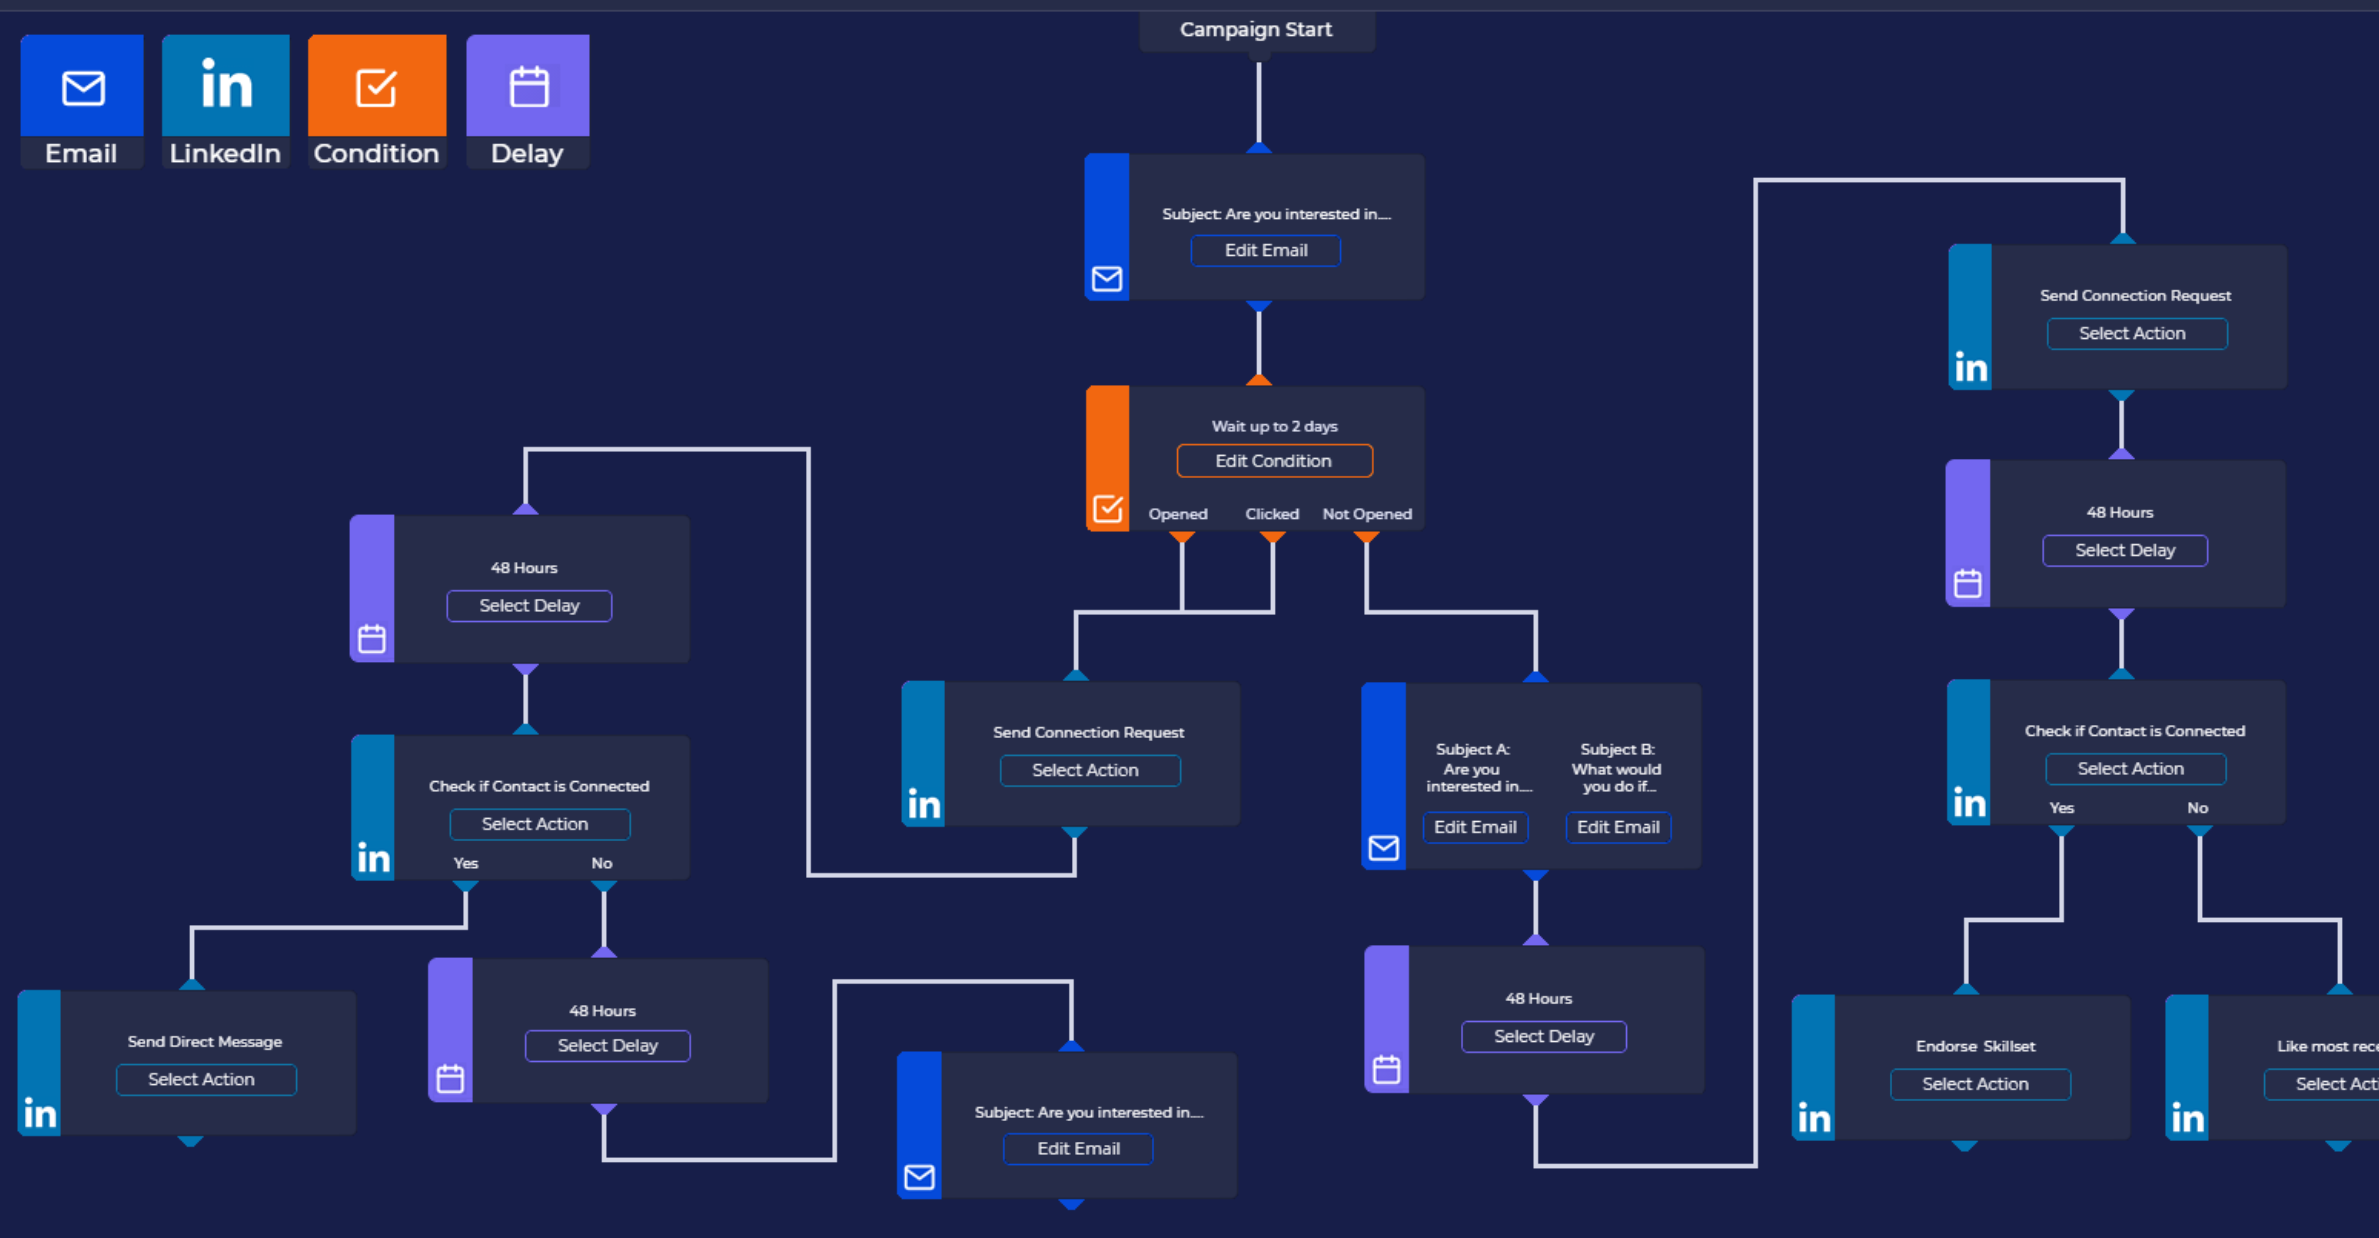Screen dimensions: 2379x1238
Task: Open Edit Condition on the wait node
Action: [x=1274, y=461]
